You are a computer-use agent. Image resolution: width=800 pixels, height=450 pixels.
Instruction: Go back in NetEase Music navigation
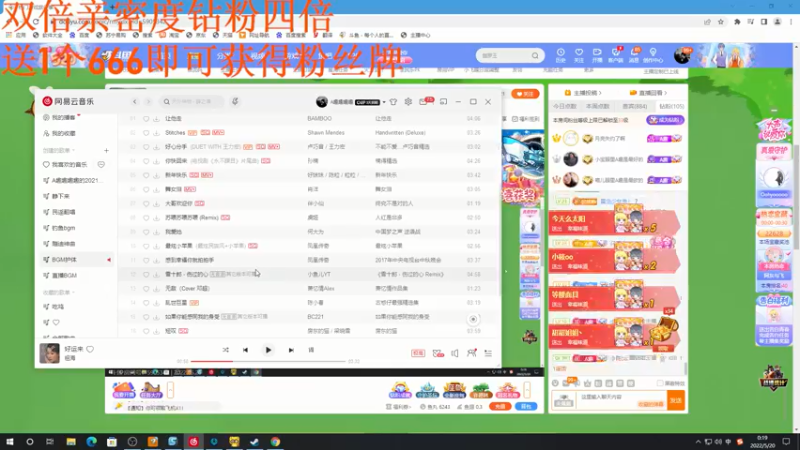(135, 102)
